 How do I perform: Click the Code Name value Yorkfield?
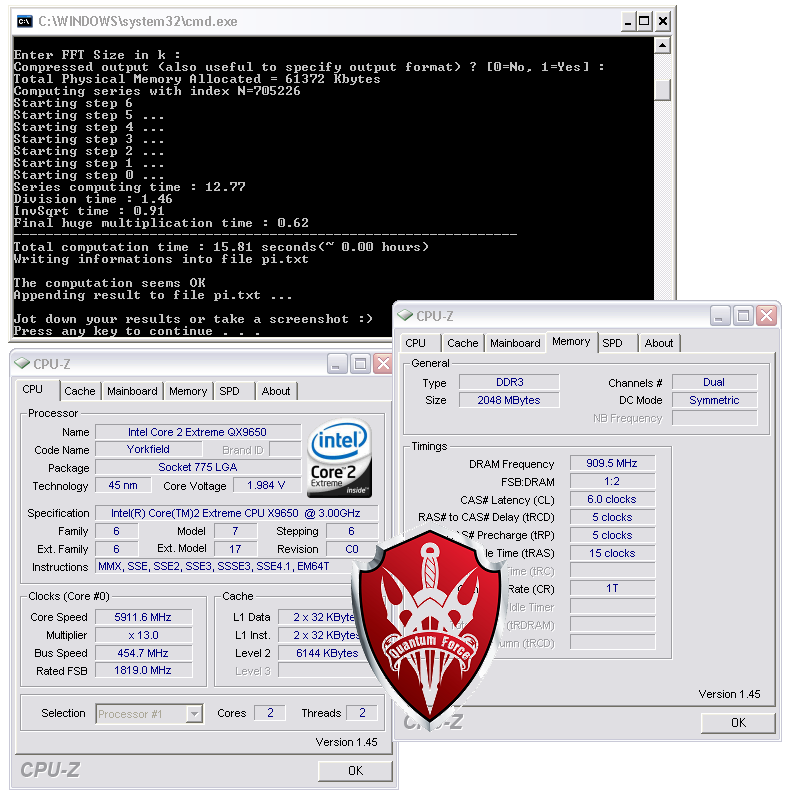[x=148, y=449]
